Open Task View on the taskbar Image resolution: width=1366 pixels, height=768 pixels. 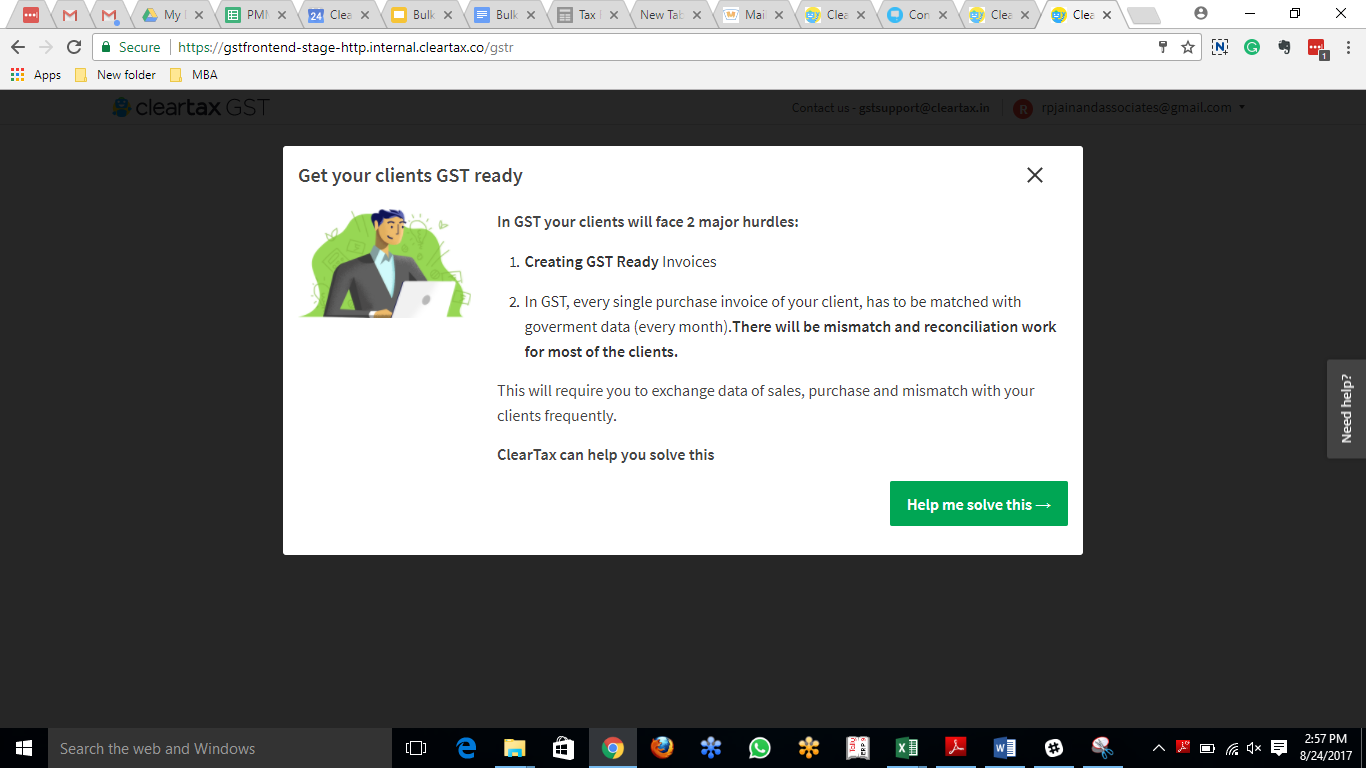tap(416, 748)
